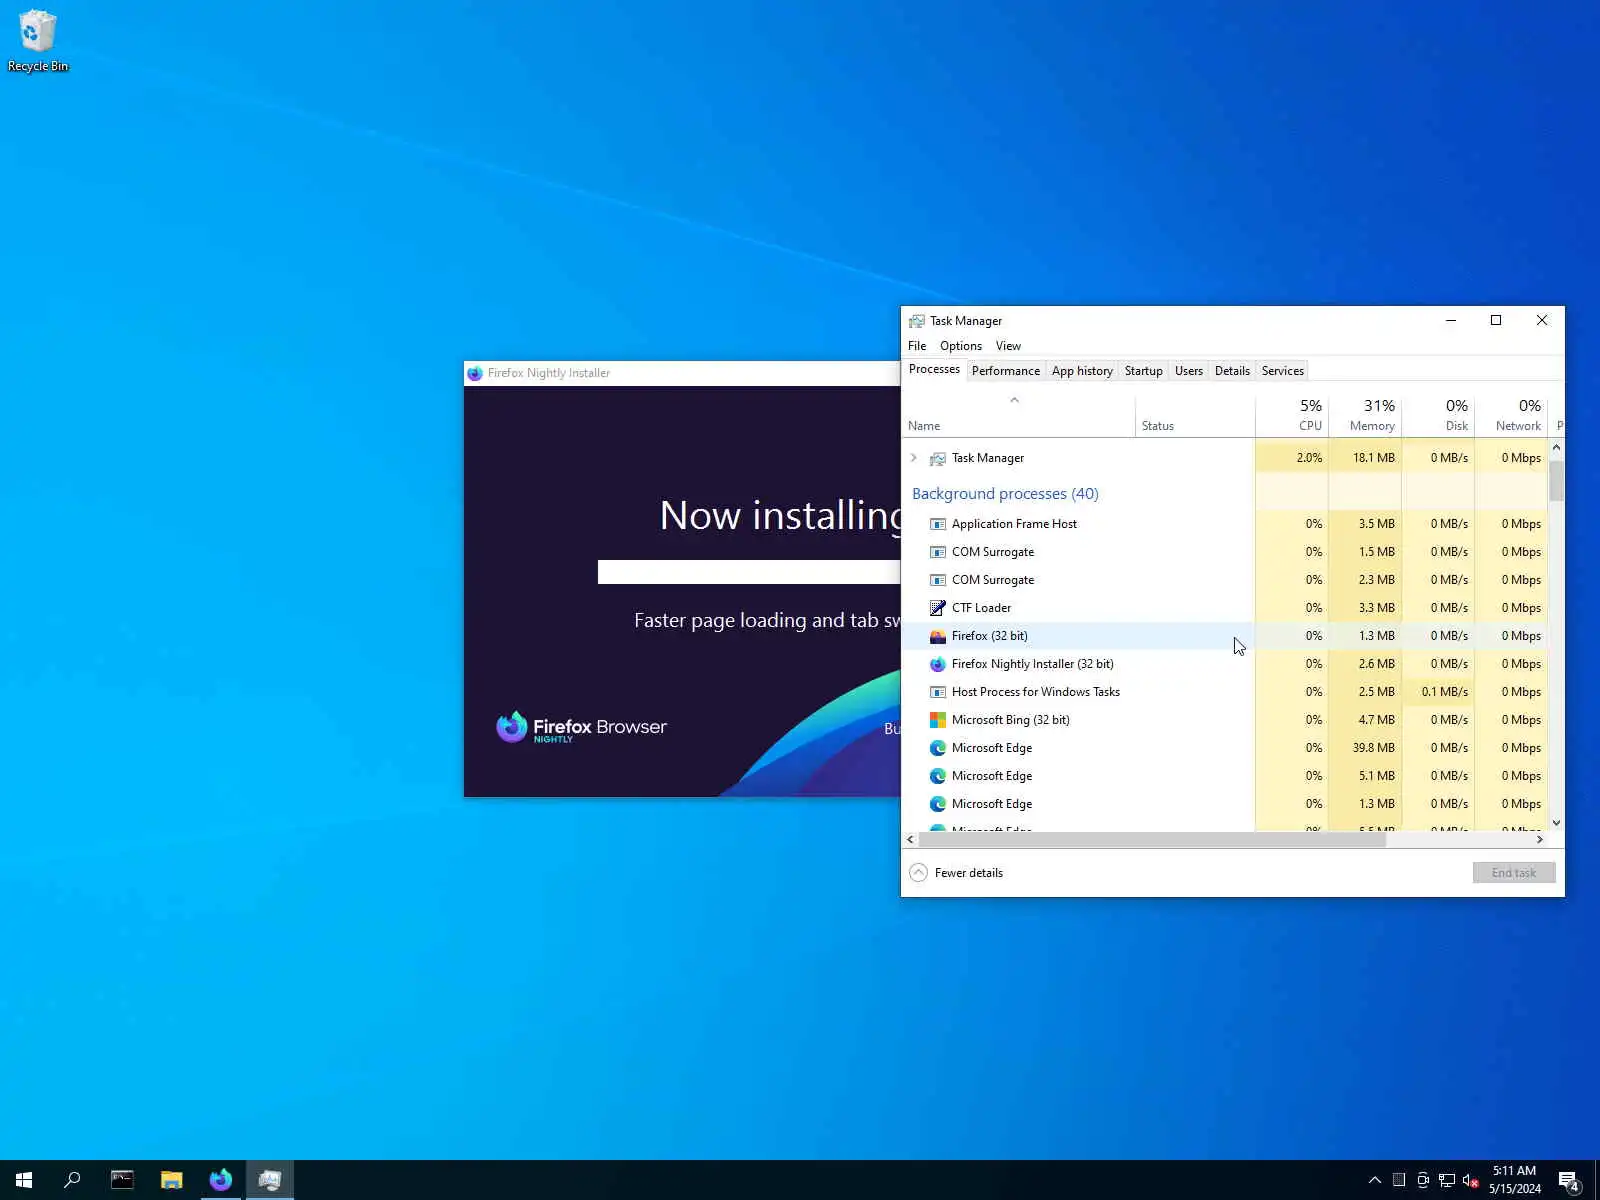Select the COM Surrogate row using 2.3 MB

1225,580
